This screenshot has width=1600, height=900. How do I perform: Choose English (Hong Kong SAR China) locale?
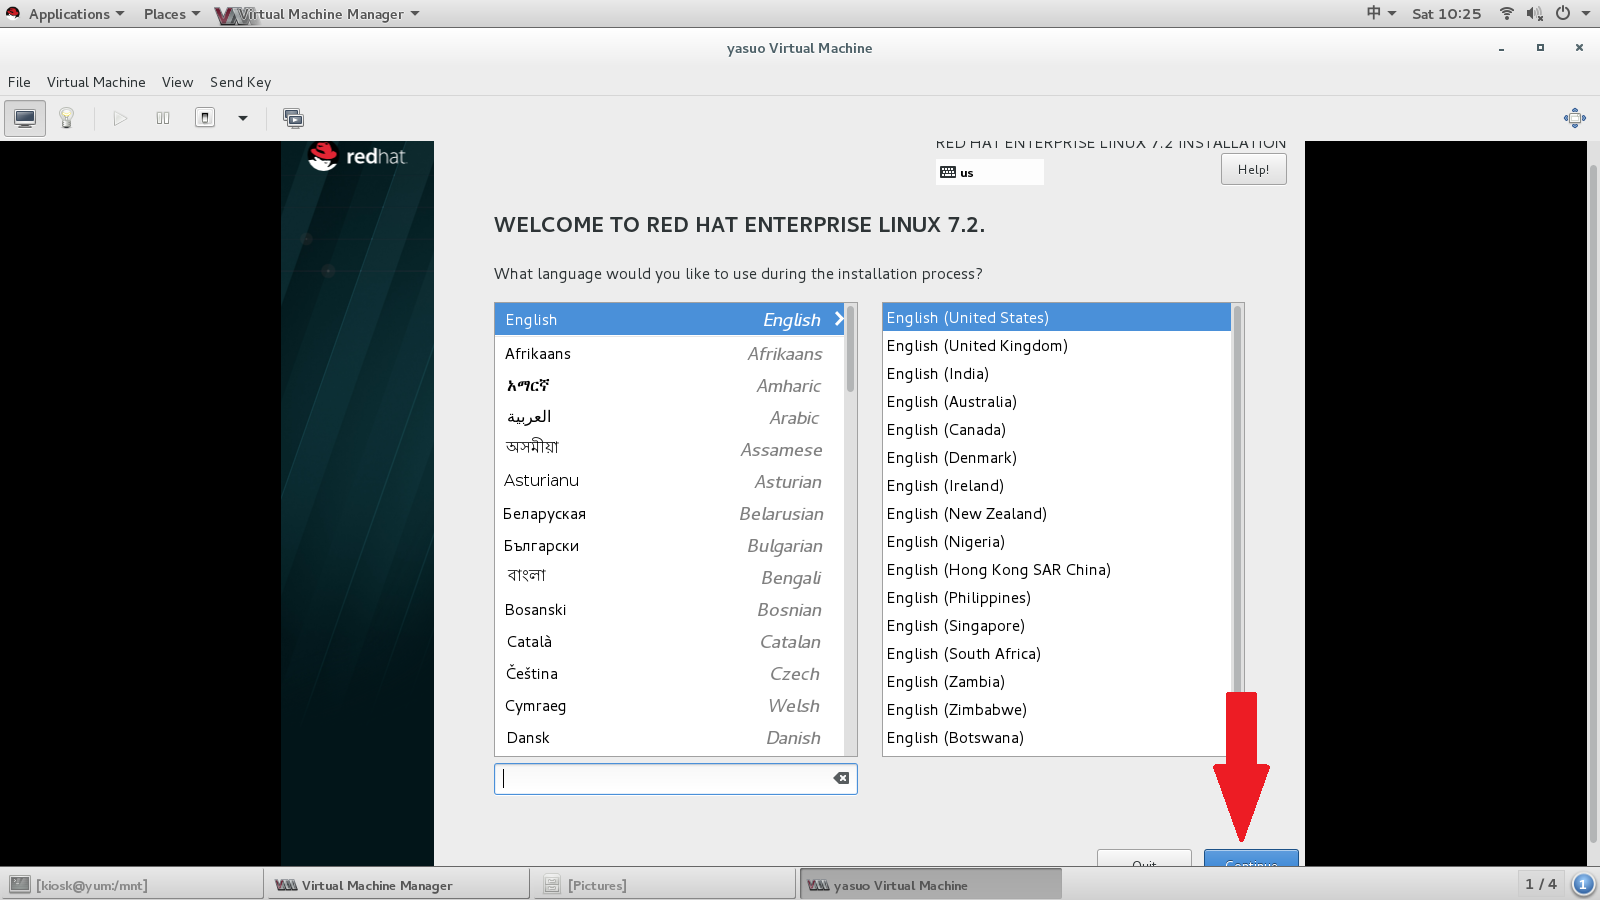(1057, 570)
